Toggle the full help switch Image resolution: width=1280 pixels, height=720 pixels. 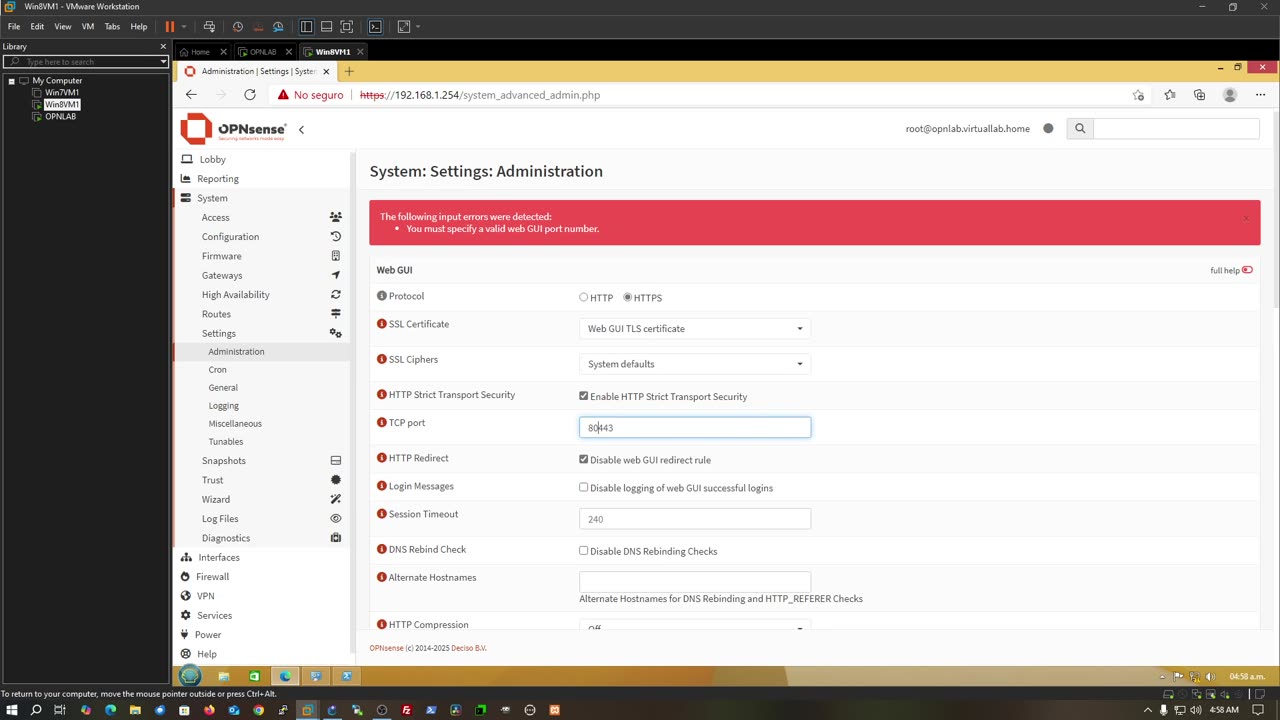1247,270
